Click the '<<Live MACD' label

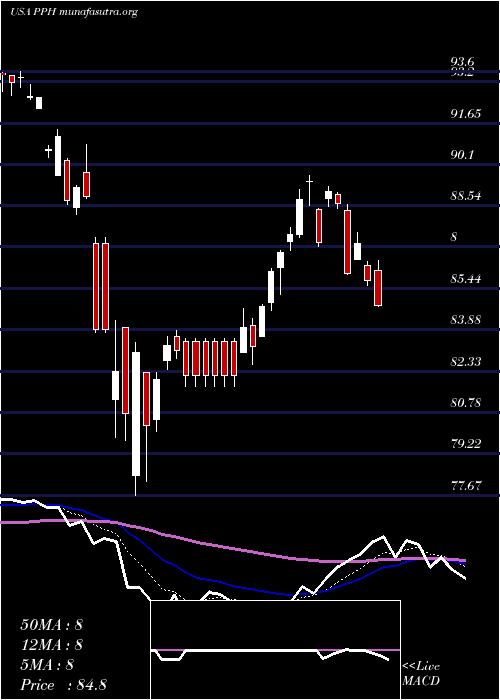(x=421, y=674)
